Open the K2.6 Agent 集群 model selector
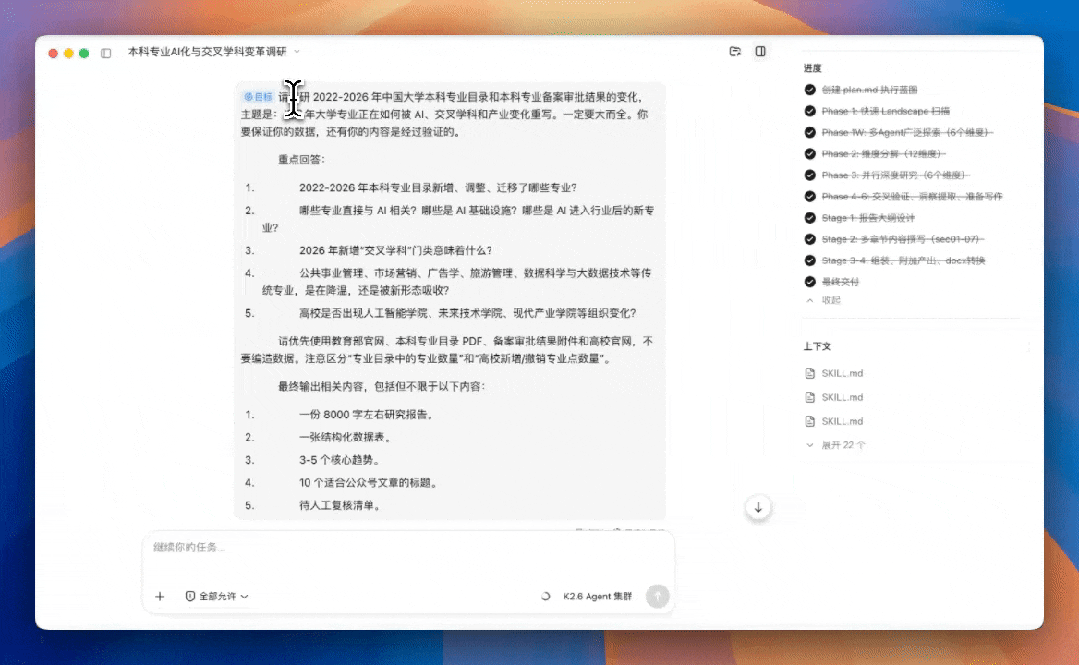 (597, 596)
